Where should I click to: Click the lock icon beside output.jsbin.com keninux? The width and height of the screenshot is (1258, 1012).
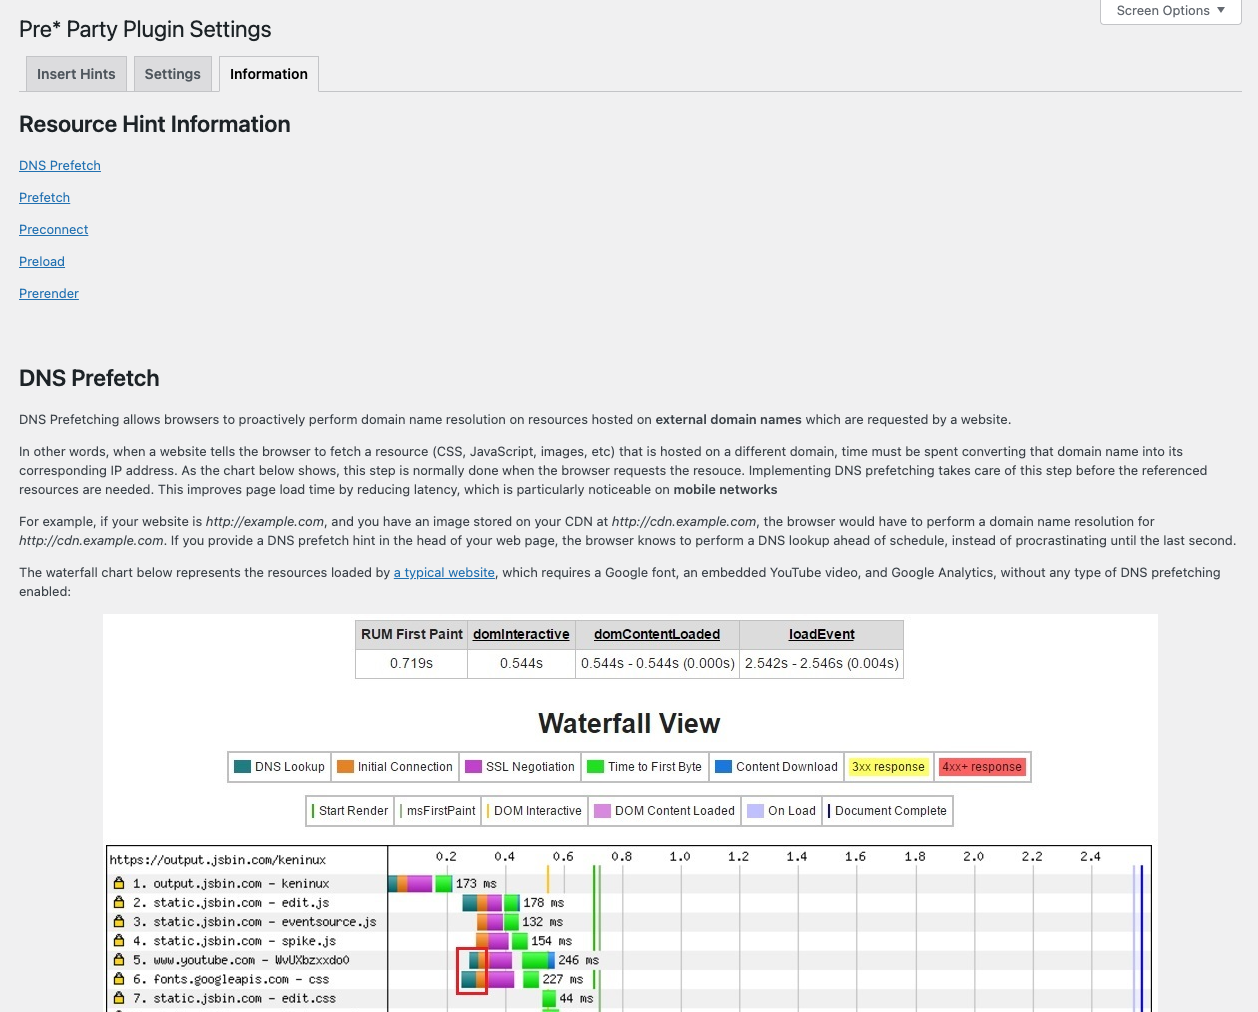pos(119,883)
